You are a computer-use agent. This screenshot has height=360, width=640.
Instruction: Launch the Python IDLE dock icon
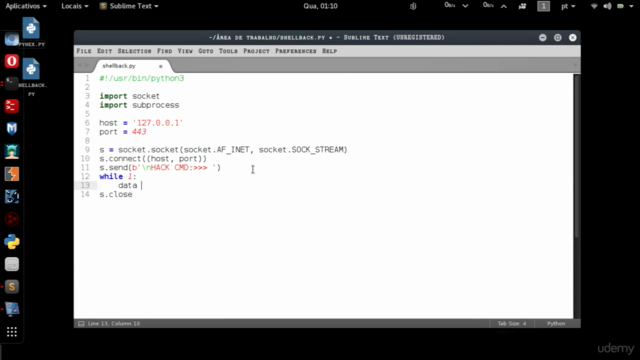pos(12,242)
